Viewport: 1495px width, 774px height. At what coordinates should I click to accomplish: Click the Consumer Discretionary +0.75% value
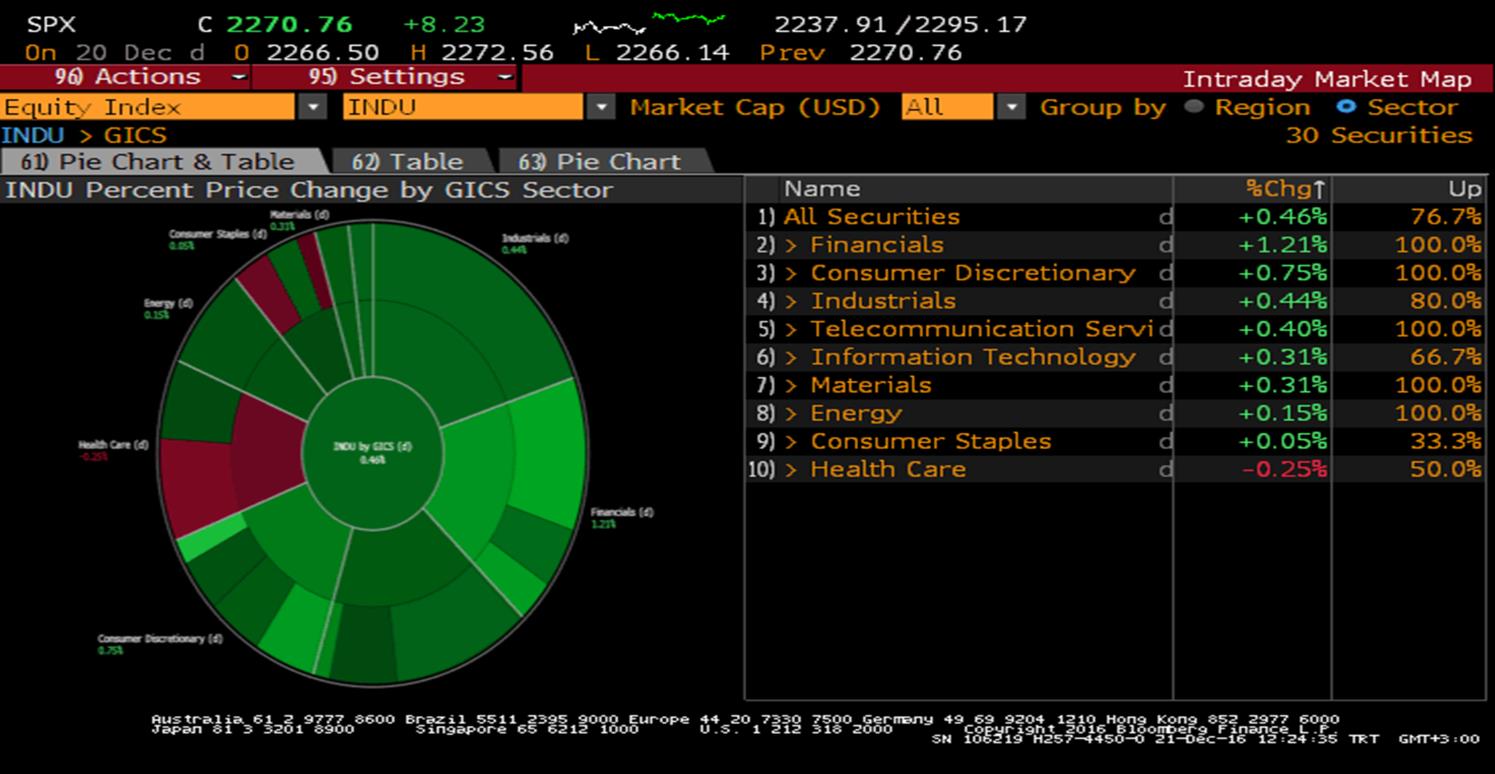pos(1283,273)
